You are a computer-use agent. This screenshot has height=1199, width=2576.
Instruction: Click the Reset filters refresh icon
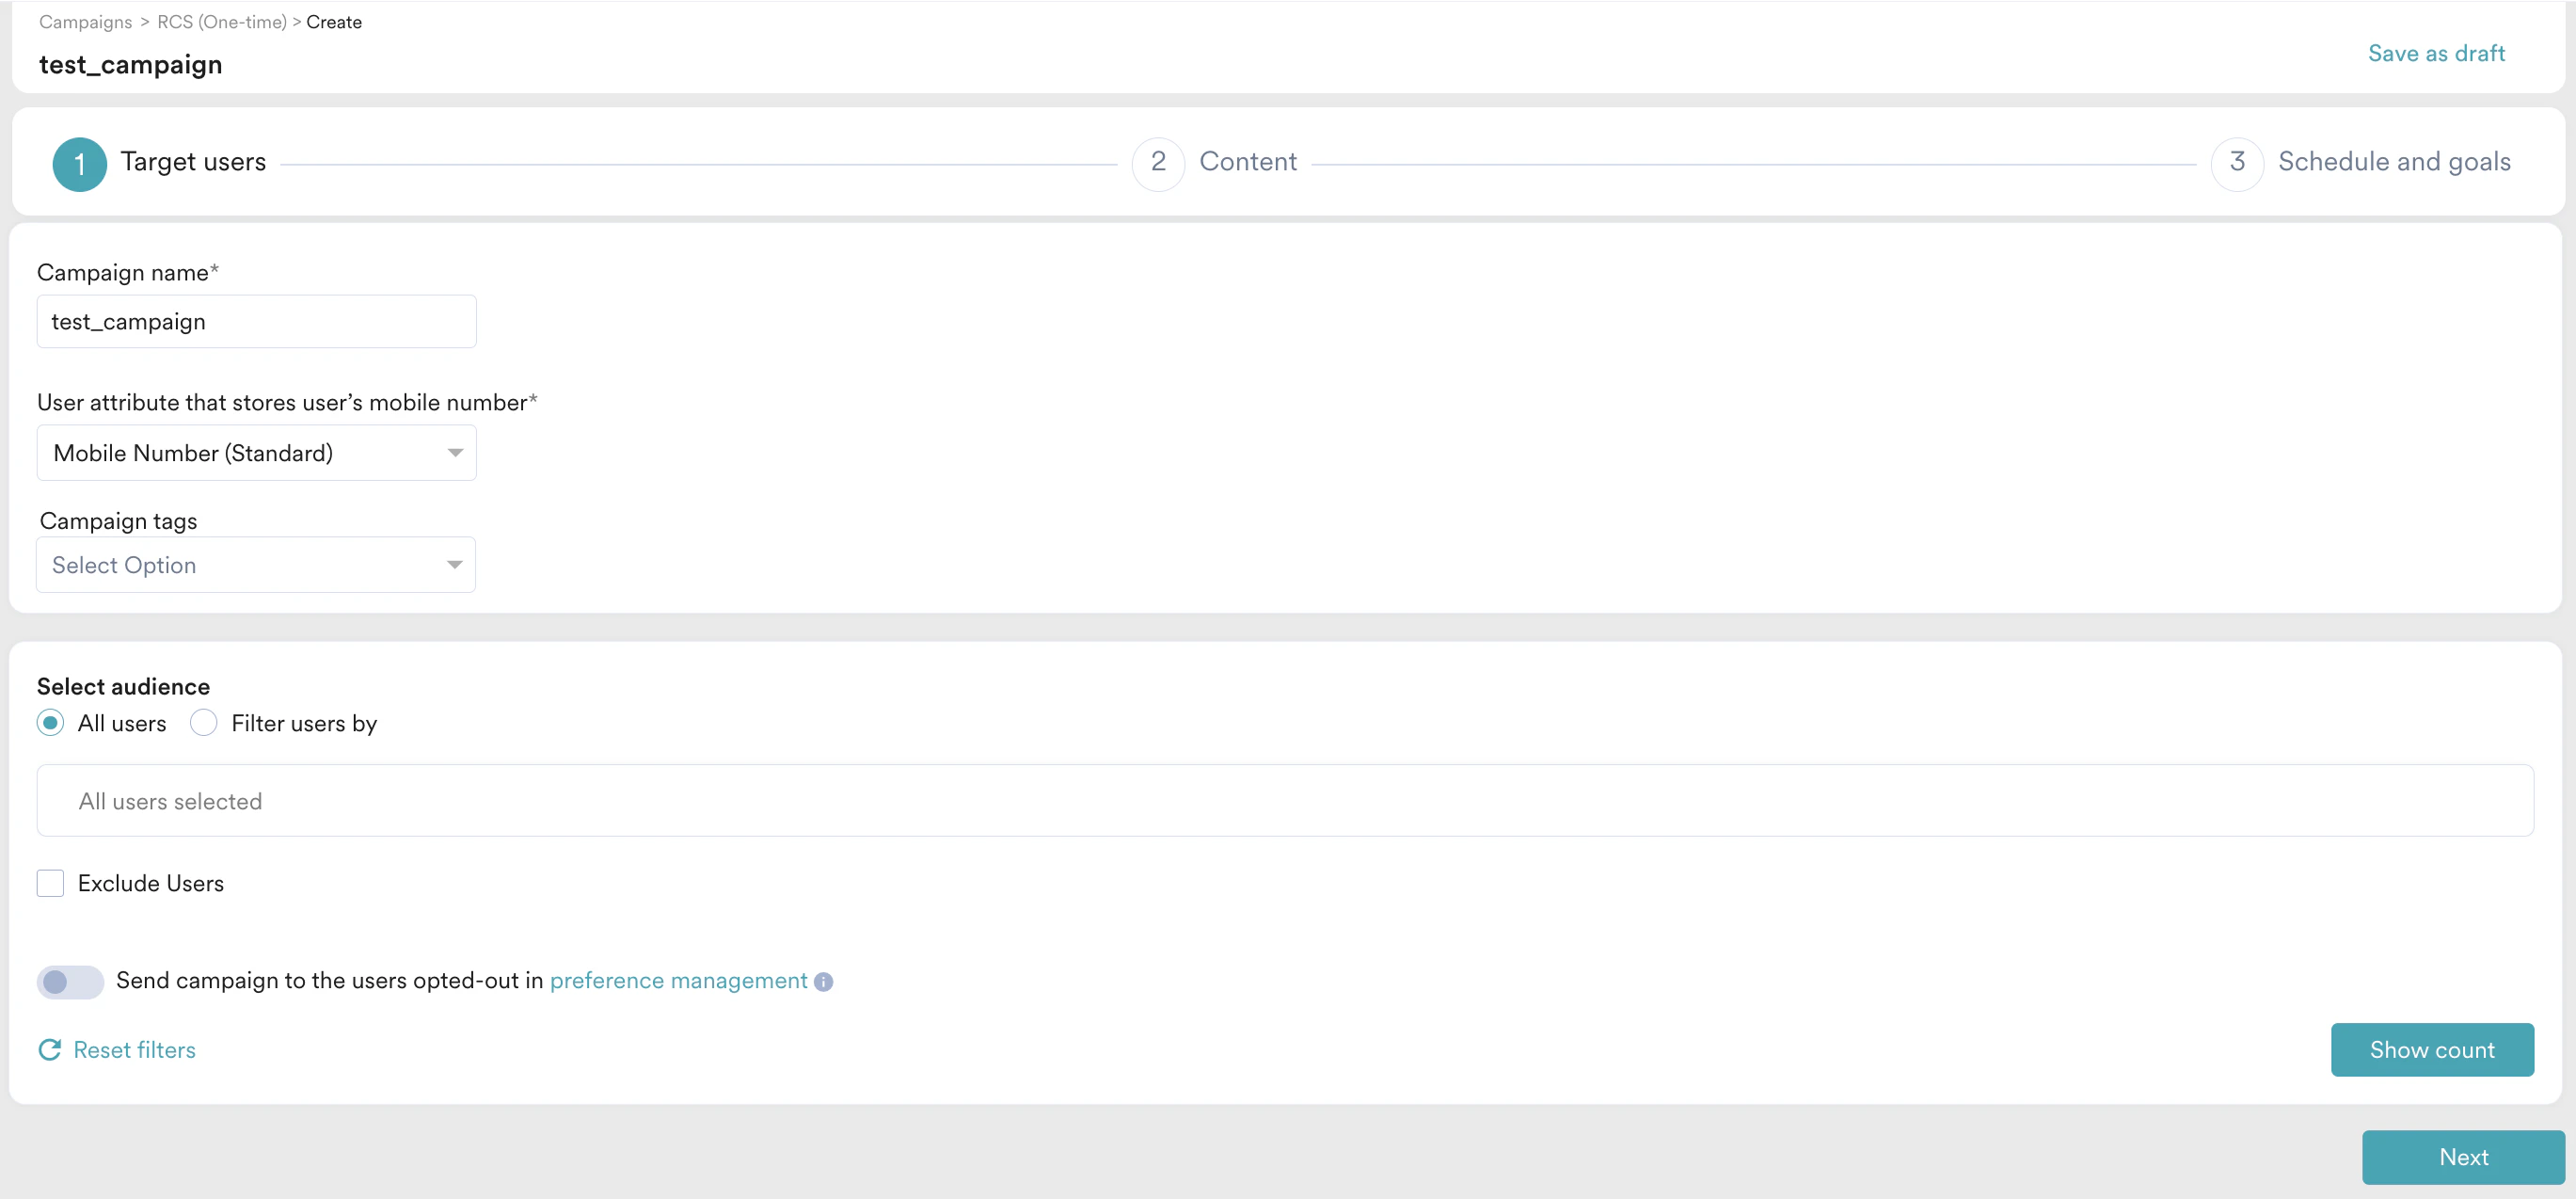(x=50, y=1049)
